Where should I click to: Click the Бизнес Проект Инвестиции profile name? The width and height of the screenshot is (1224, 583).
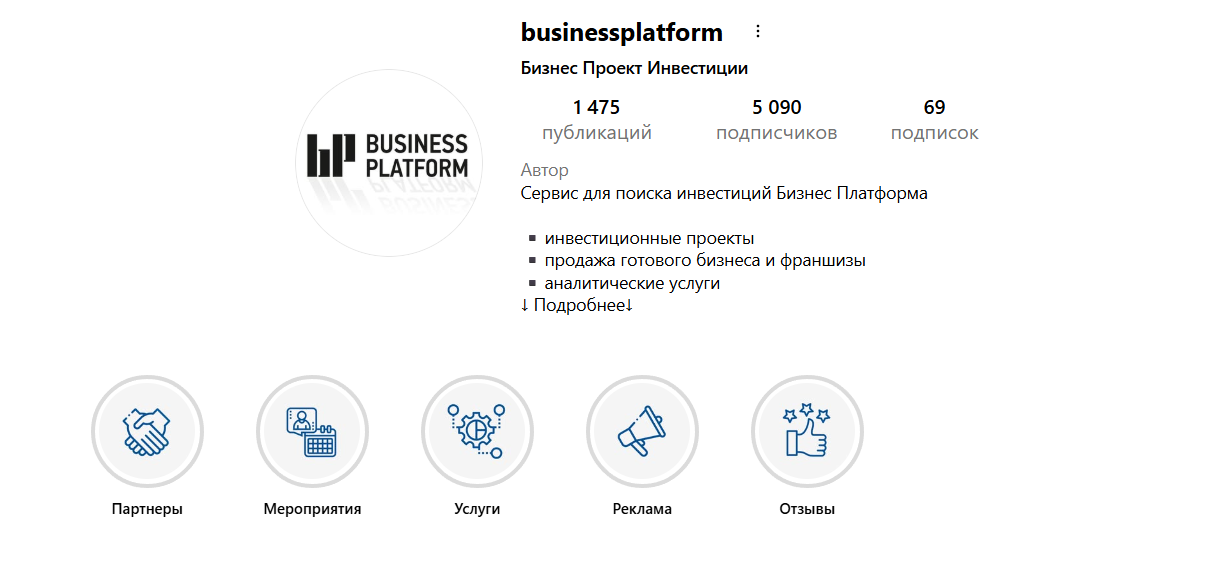(x=634, y=68)
